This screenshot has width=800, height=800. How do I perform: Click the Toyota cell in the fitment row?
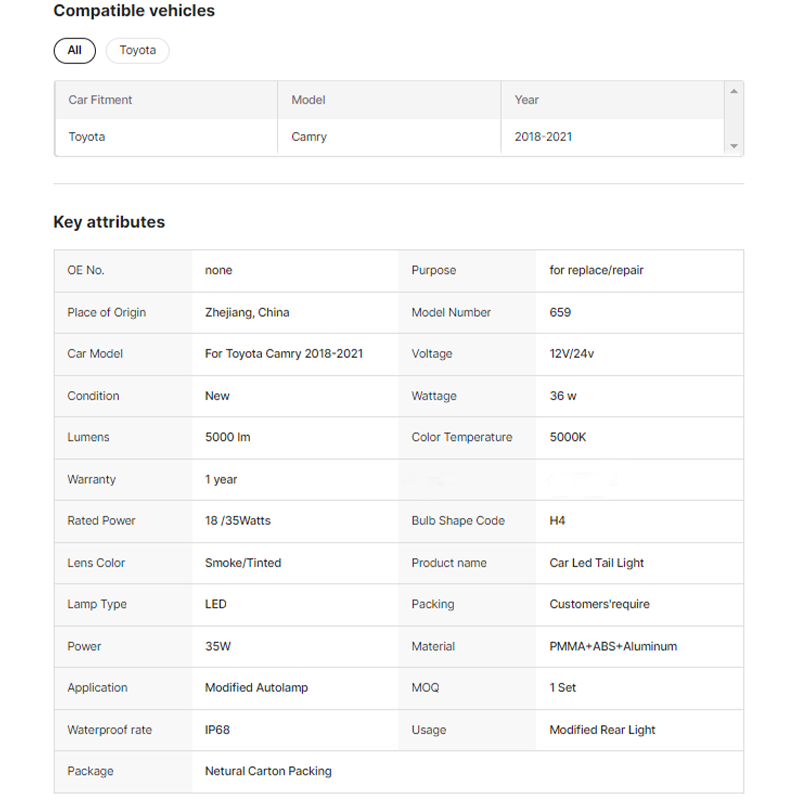pyautogui.click(x=86, y=137)
